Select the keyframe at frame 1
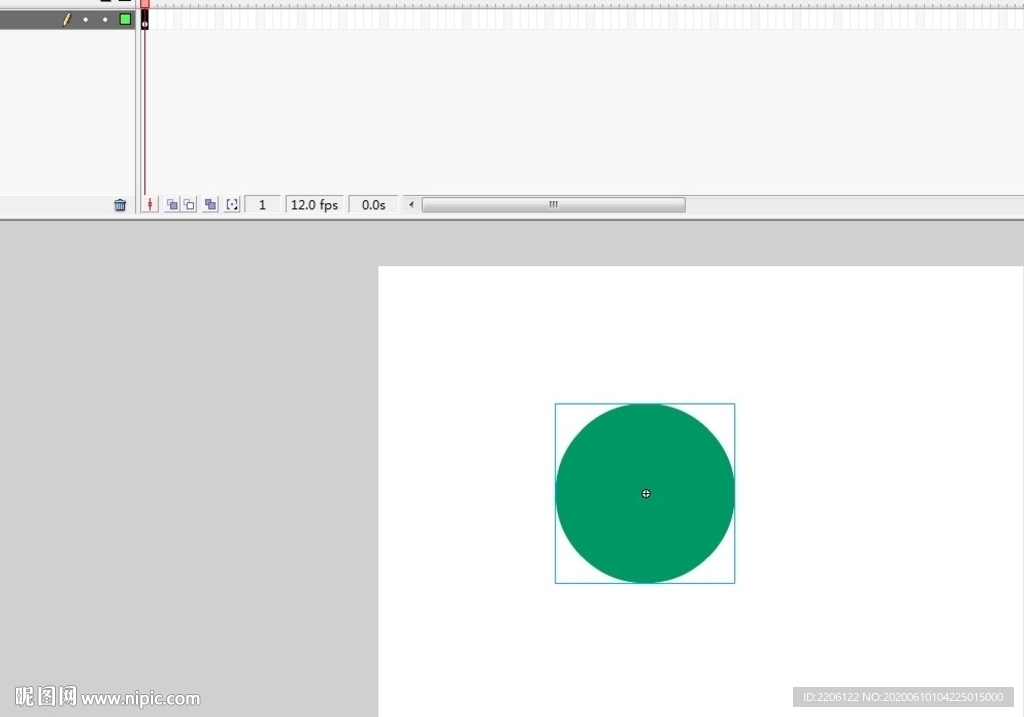 pos(145,20)
